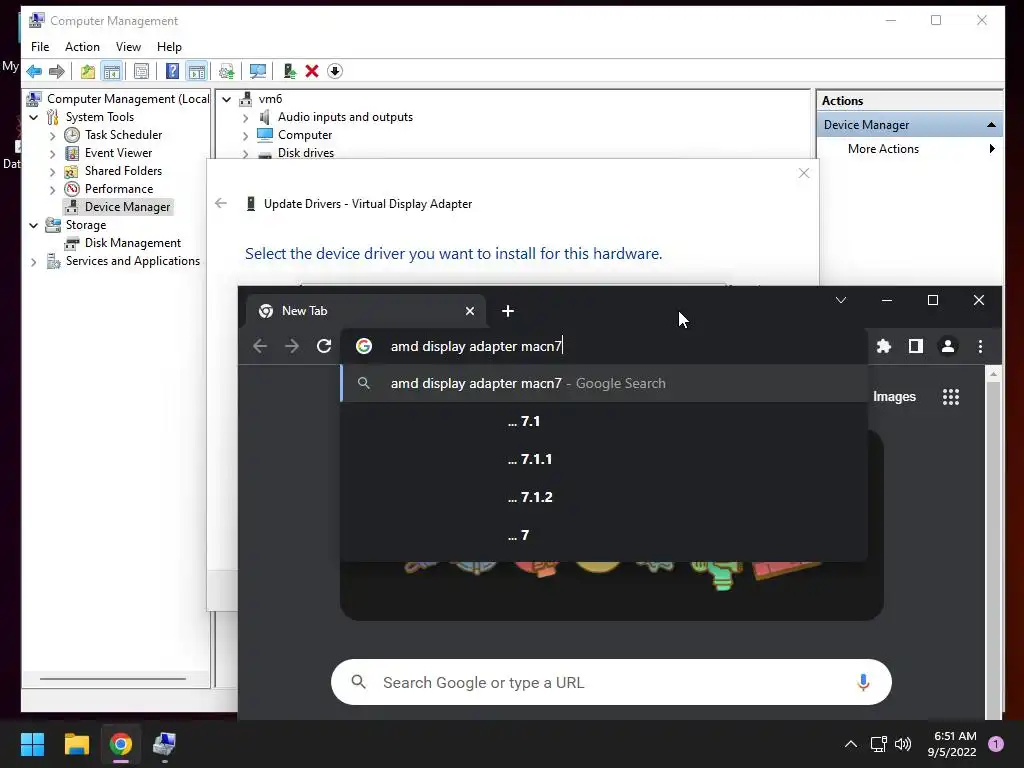Collapse System Tools tree node
This screenshot has height=768, width=1024.
click(33, 118)
